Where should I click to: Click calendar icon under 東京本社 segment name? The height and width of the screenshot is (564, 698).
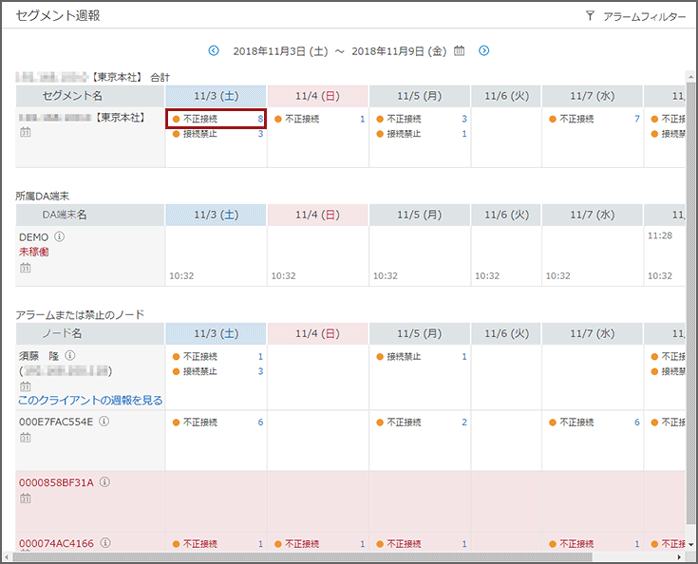[25, 132]
